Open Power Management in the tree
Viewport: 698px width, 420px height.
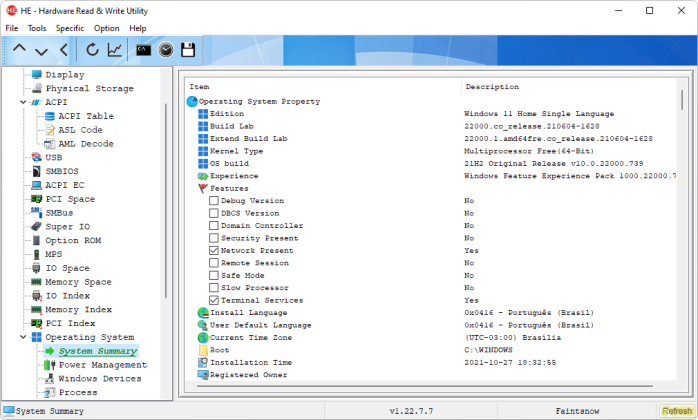tap(103, 365)
